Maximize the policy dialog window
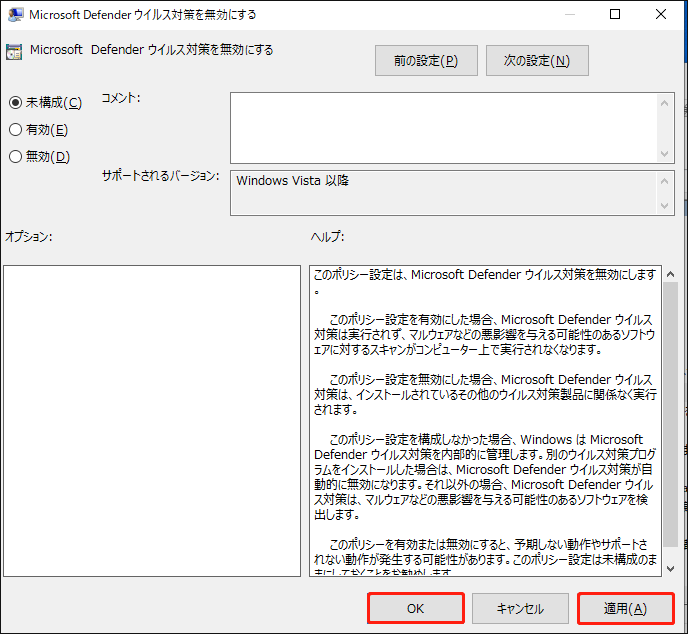 pos(615,14)
